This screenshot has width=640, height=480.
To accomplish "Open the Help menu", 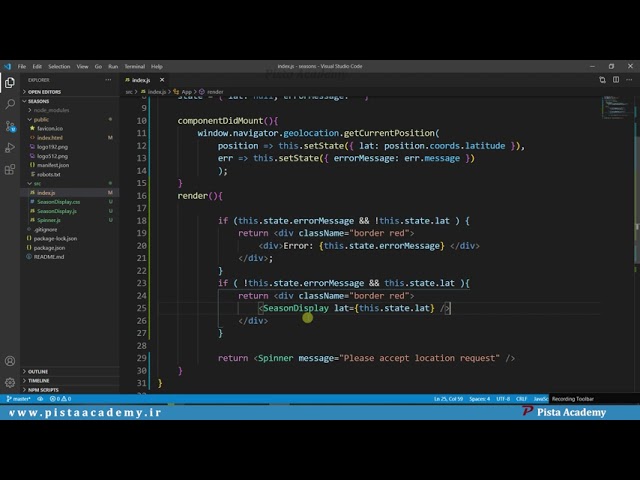I will click(x=157, y=67).
